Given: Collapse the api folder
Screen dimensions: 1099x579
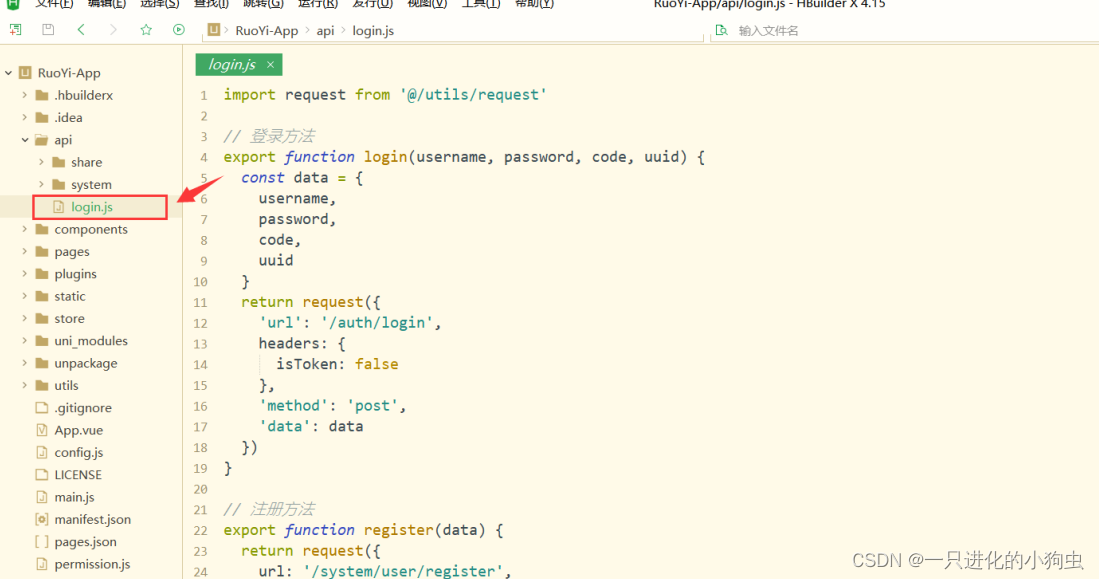Looking at the screenshot, I should click(x=25, y=140).
